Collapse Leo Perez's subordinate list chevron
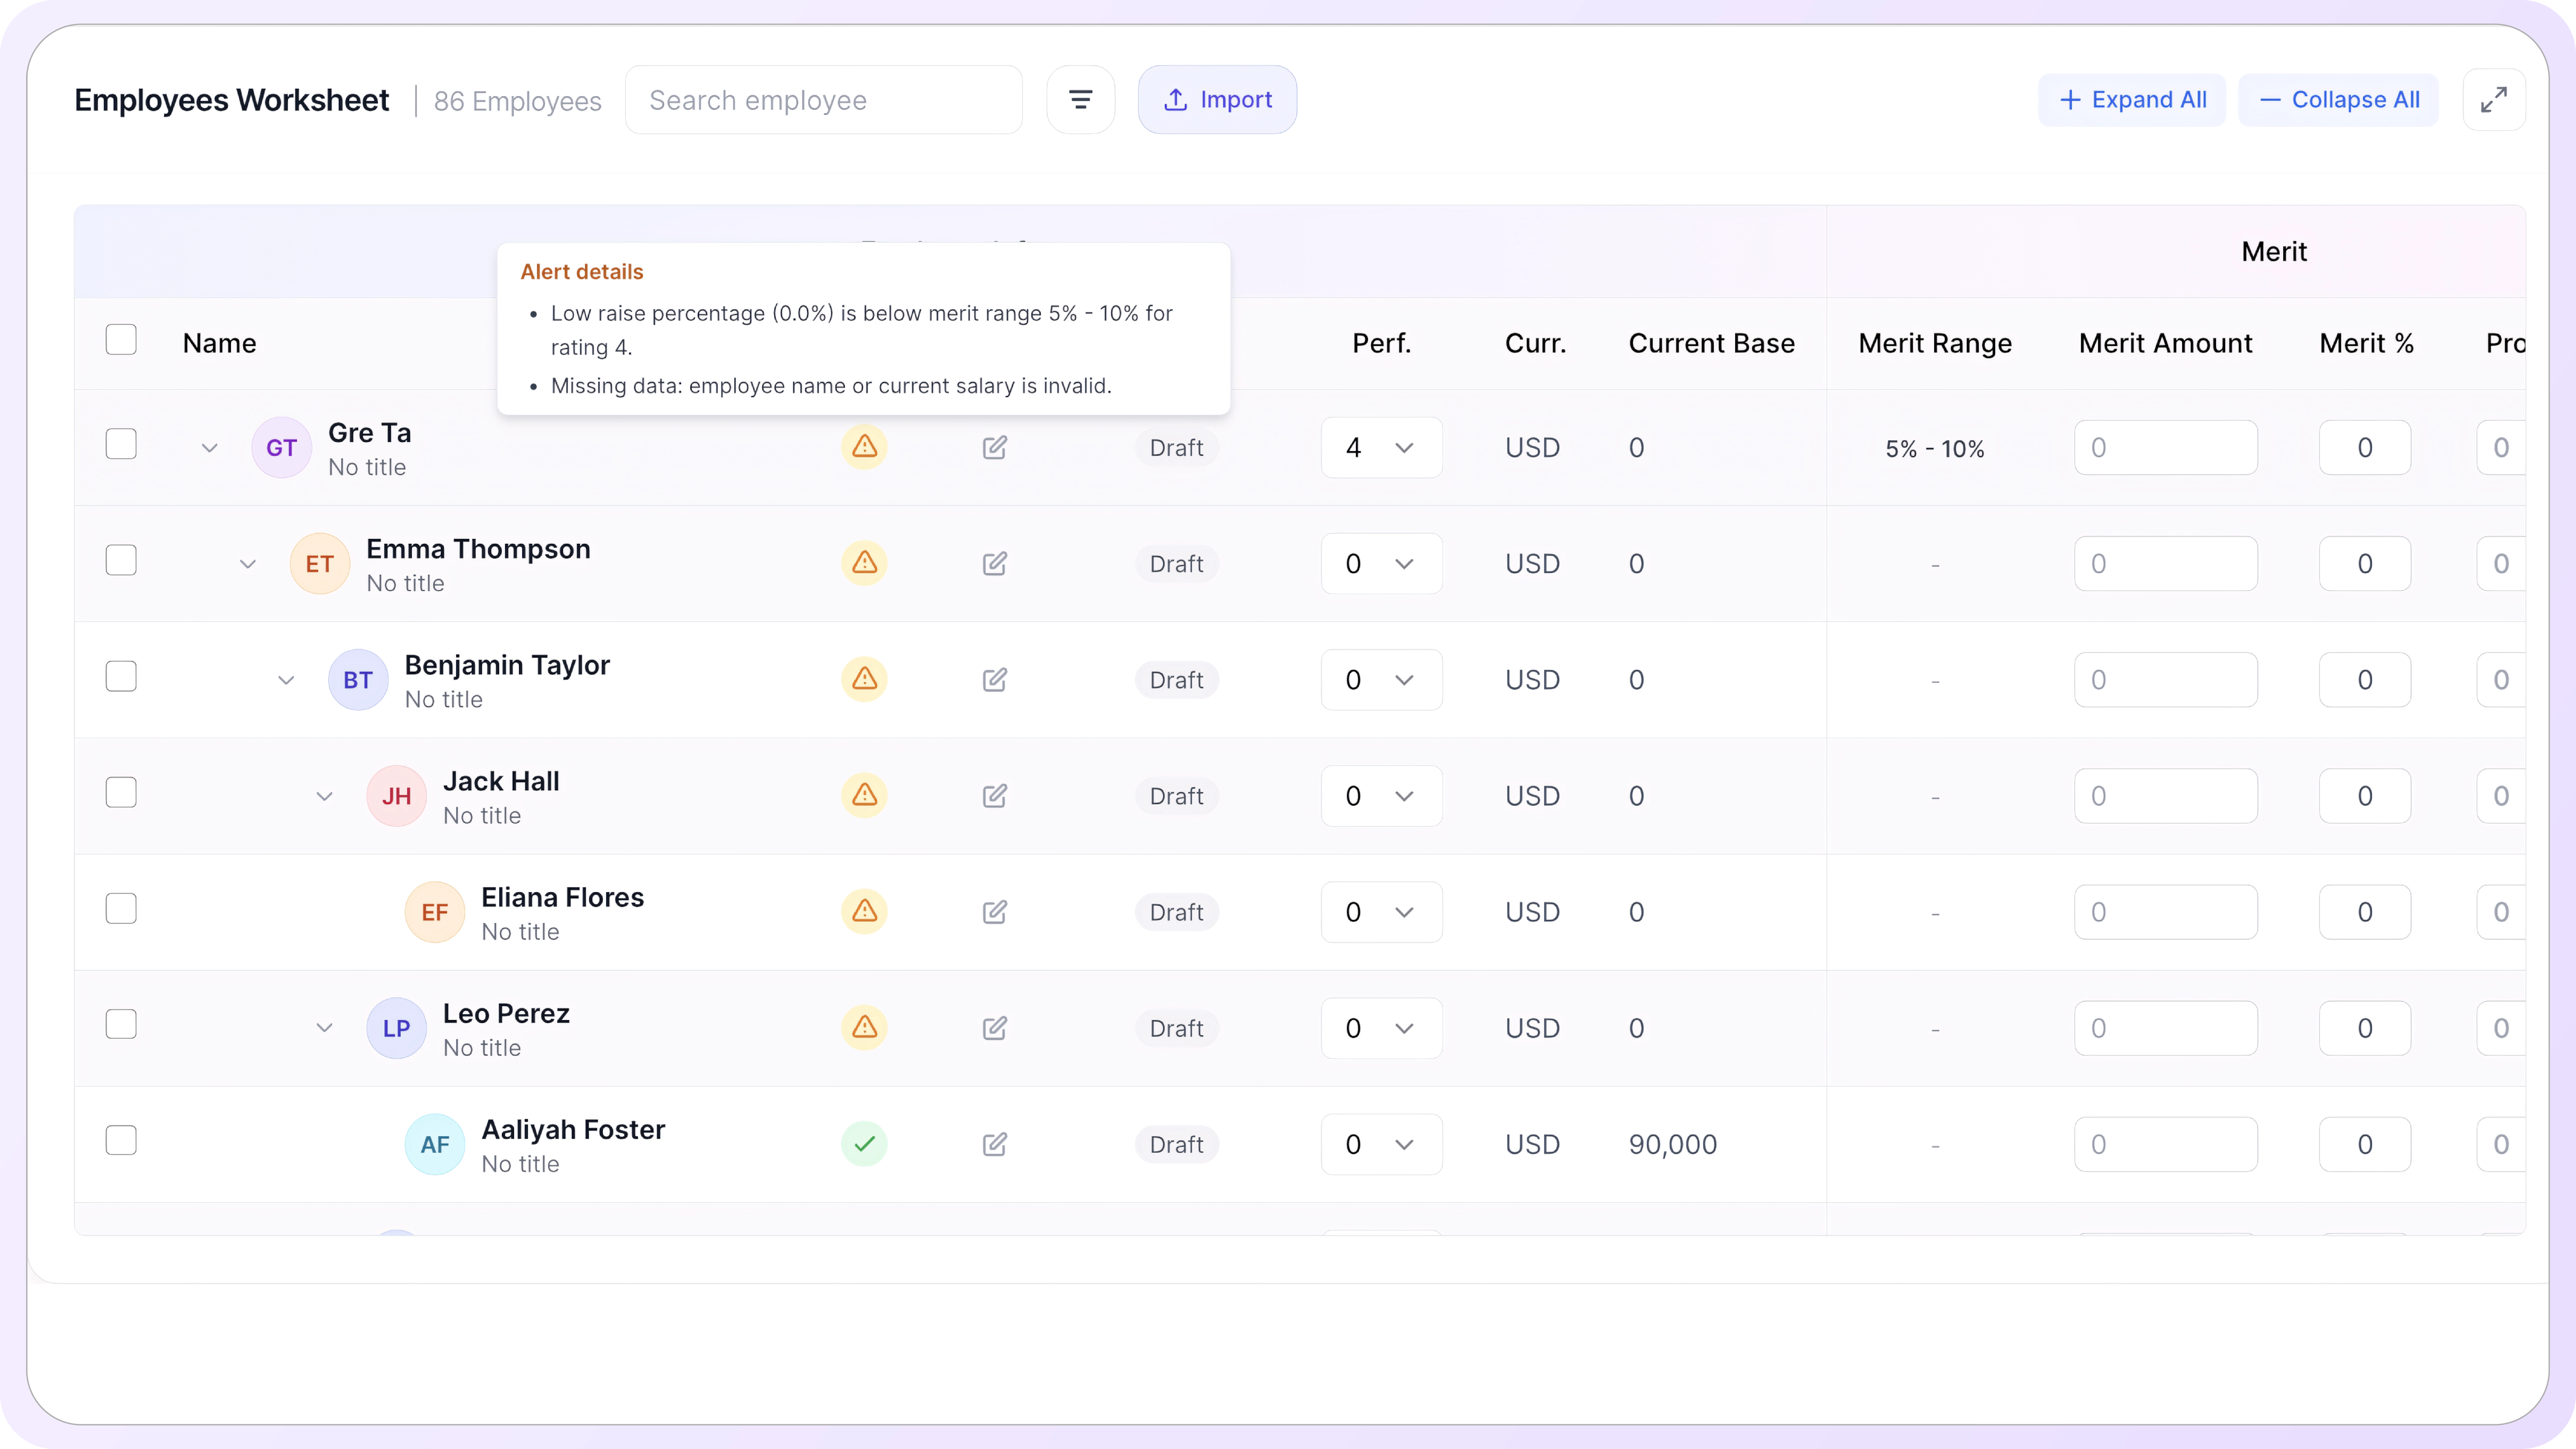Image resolution: width=2576 pixels, height=1449 pixels. (324, 1028)
